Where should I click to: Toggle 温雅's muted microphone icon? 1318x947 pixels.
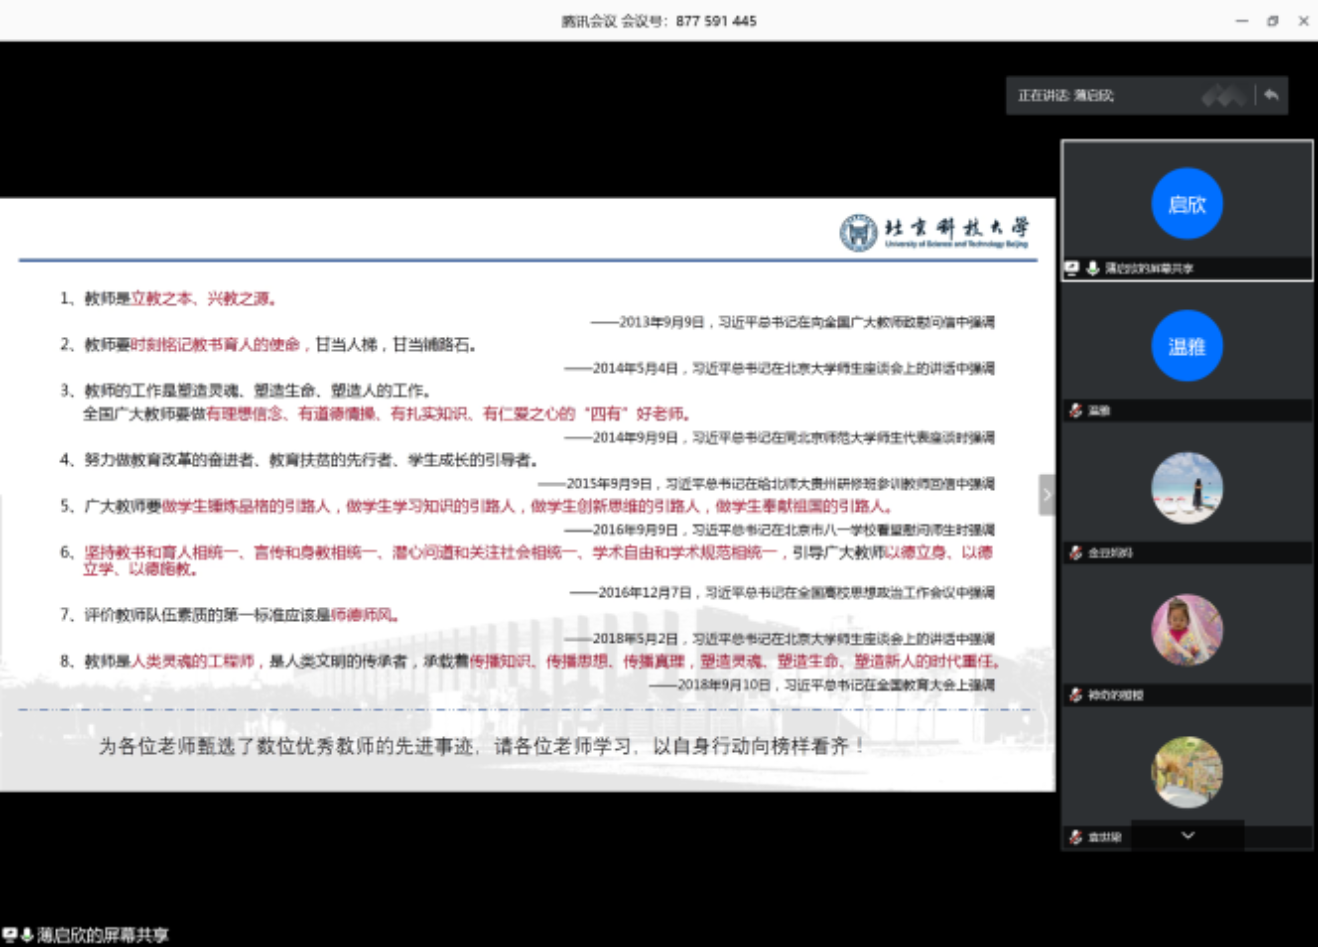1073,410
